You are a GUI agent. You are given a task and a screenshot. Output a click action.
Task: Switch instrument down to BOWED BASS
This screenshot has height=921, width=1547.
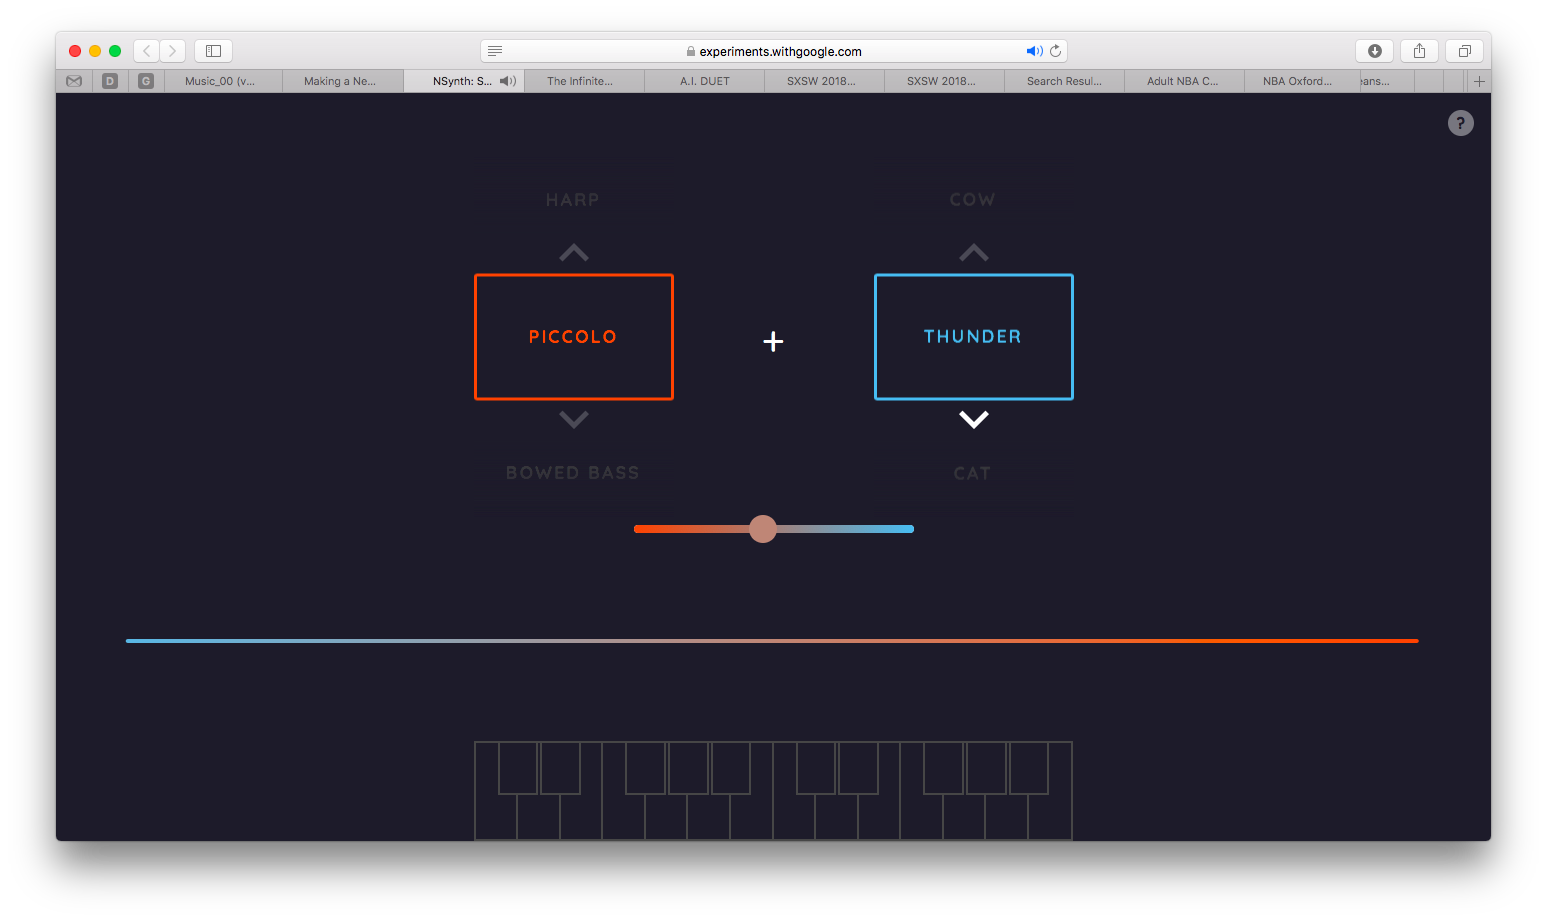pos(573,419)
